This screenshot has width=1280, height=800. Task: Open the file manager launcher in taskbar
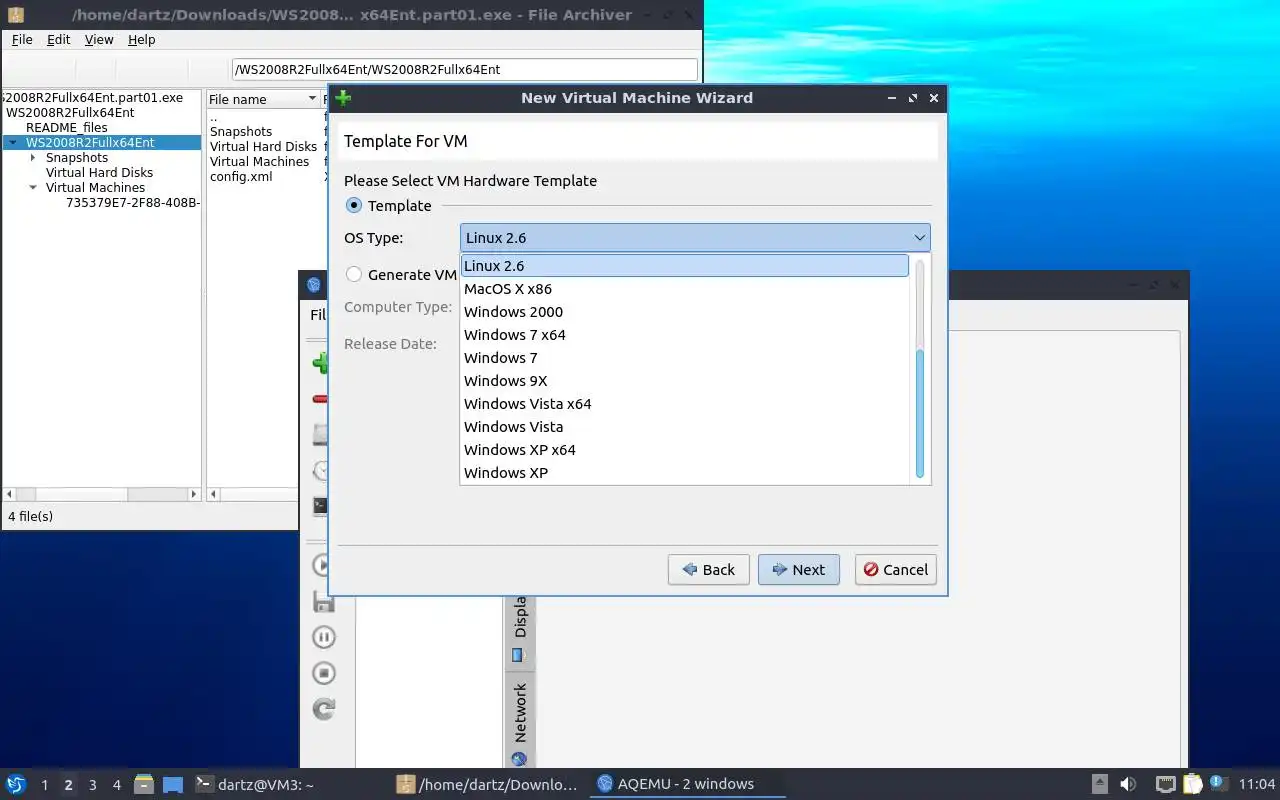pos(144,784)
